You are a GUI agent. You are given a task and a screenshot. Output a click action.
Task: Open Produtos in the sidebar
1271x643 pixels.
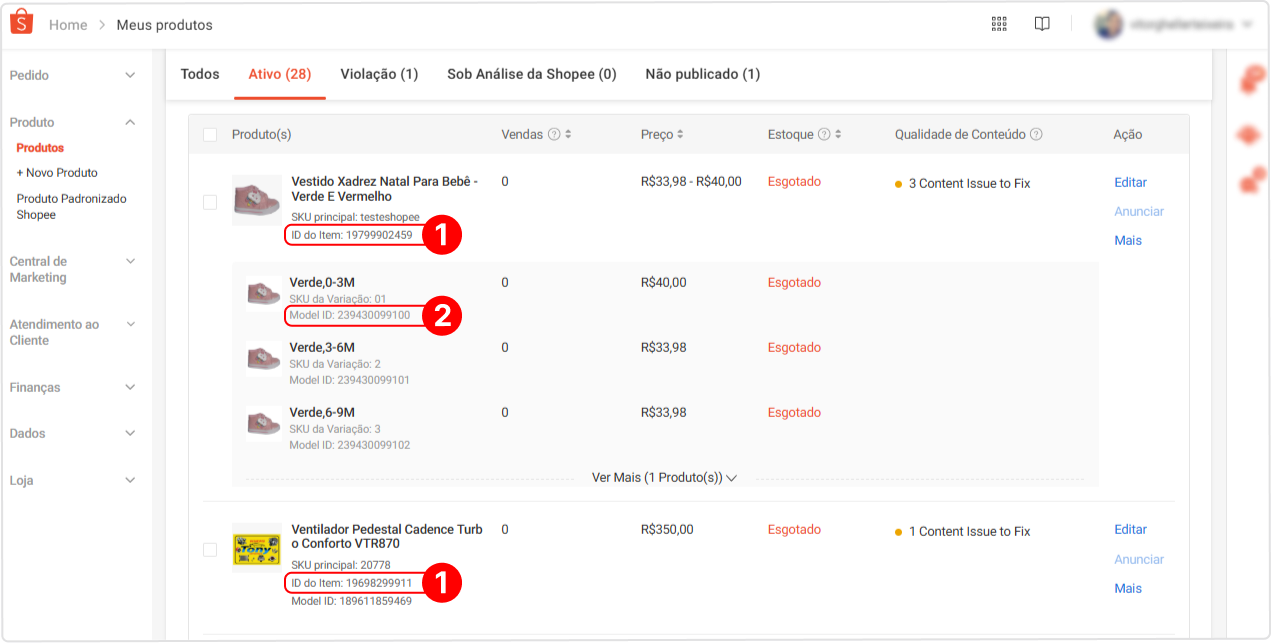point(41,148)
